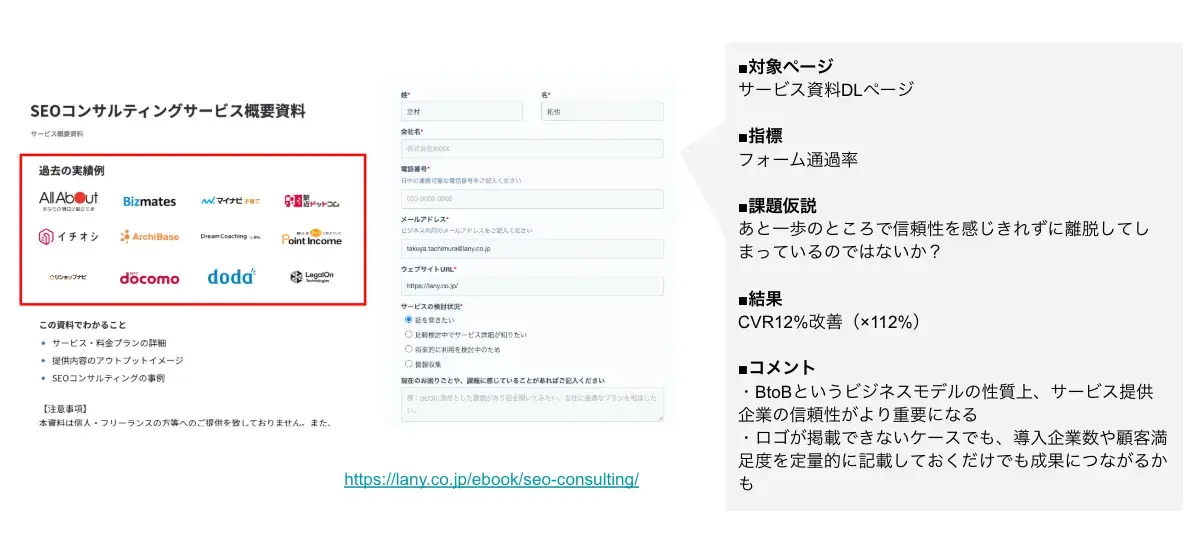Click the 会社名 input field
This screenshot has width=1202, height=547.
532,148
